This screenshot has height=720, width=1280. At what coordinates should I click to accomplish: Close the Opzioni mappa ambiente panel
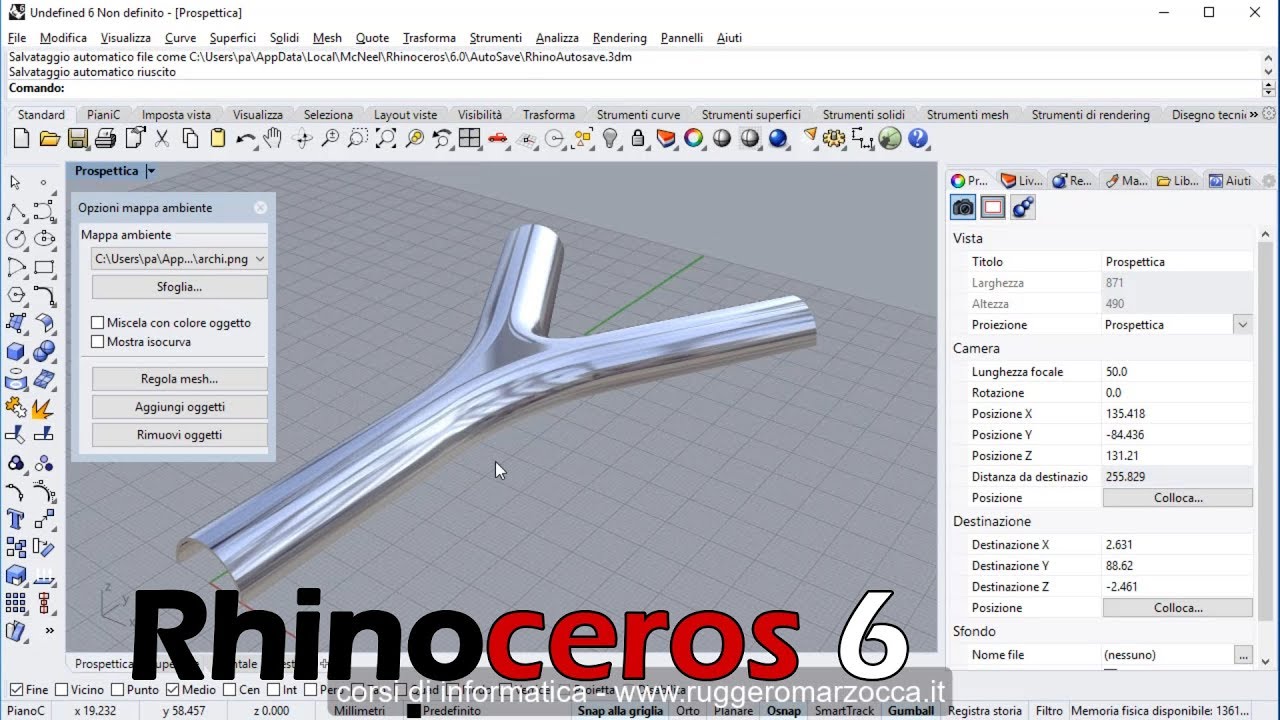coord(261,208)
